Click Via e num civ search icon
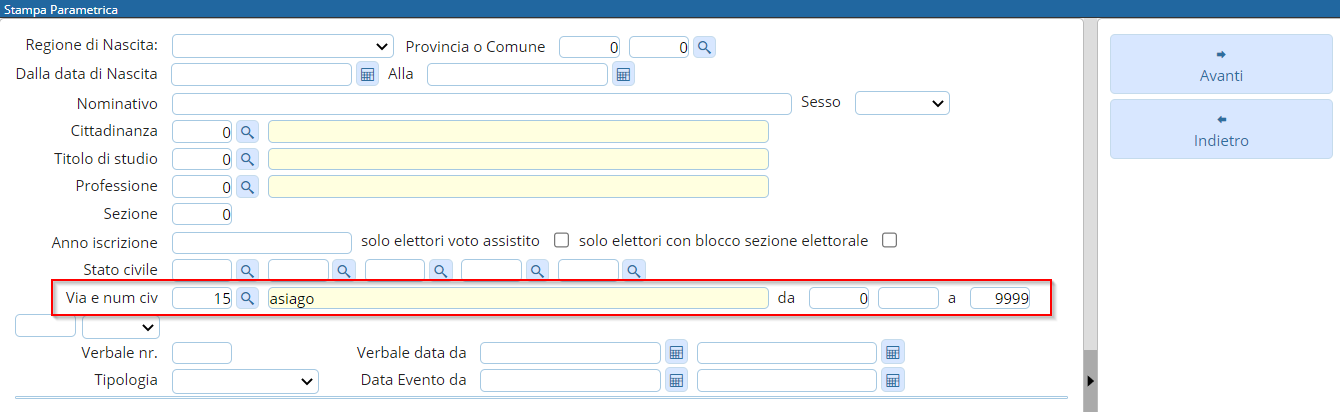 247,298
